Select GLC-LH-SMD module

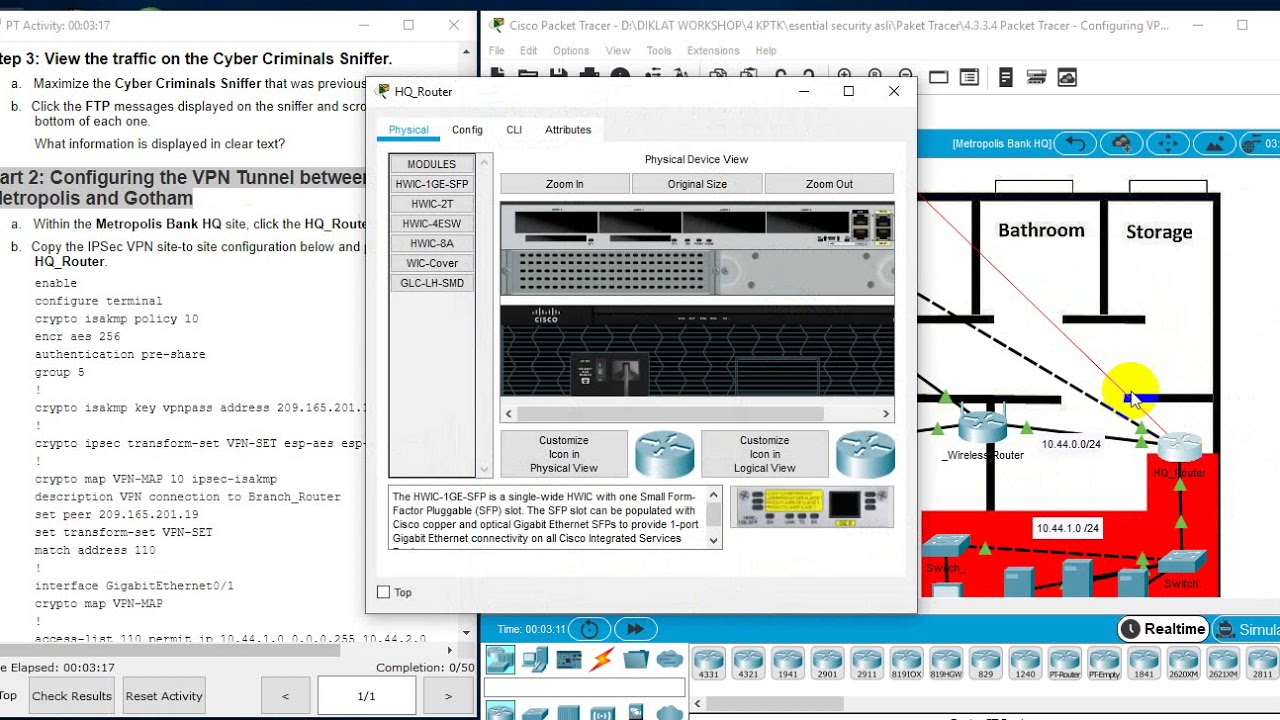(432, 283)
